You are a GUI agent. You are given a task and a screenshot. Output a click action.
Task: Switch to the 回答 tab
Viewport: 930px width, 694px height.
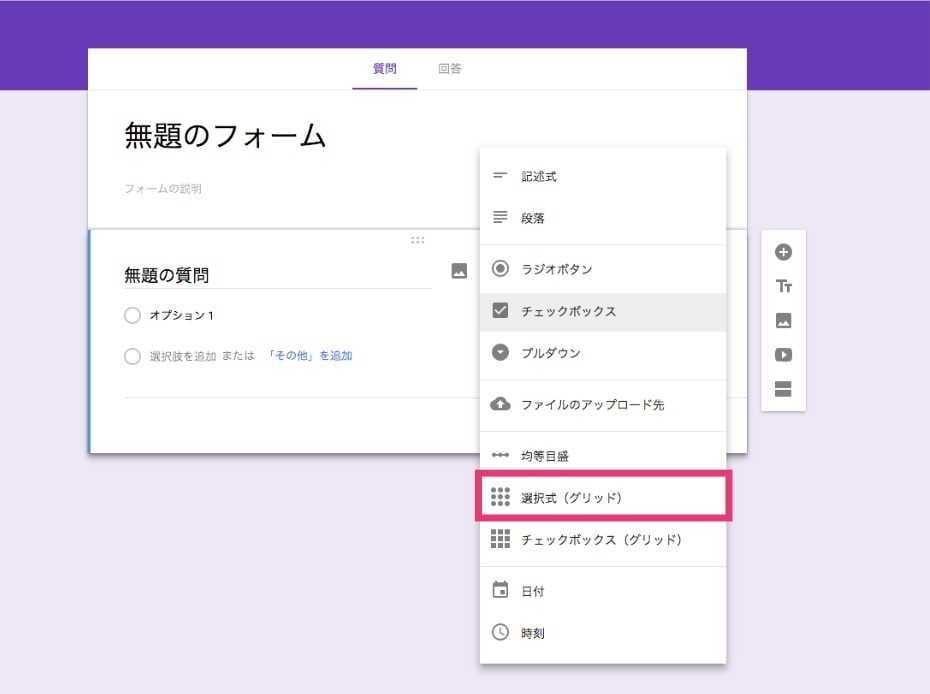[448, 69]
